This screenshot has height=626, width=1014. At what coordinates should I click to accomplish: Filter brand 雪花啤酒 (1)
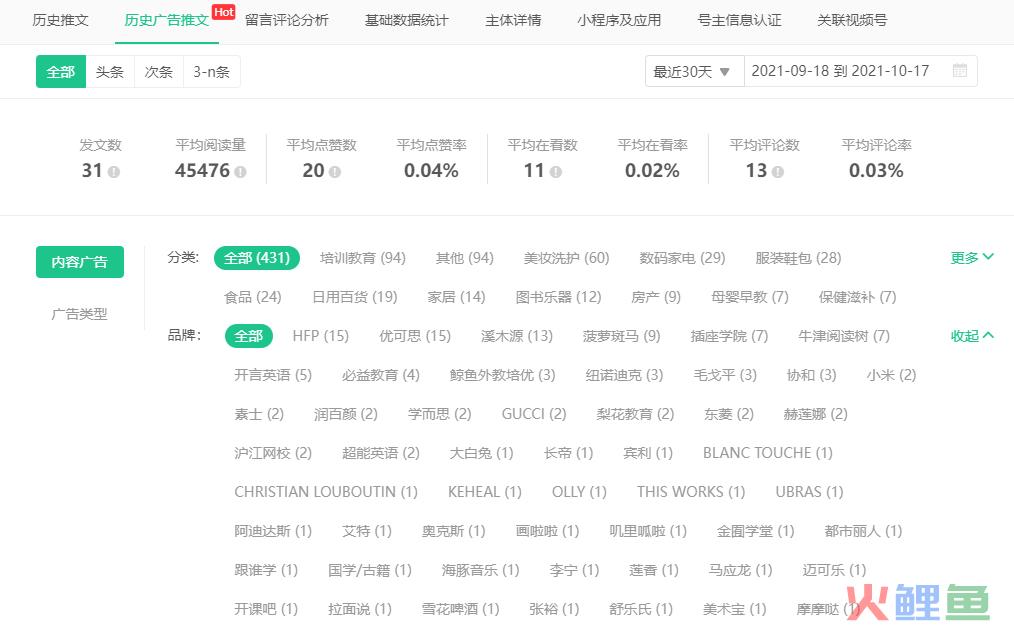(x=460, y=609)
